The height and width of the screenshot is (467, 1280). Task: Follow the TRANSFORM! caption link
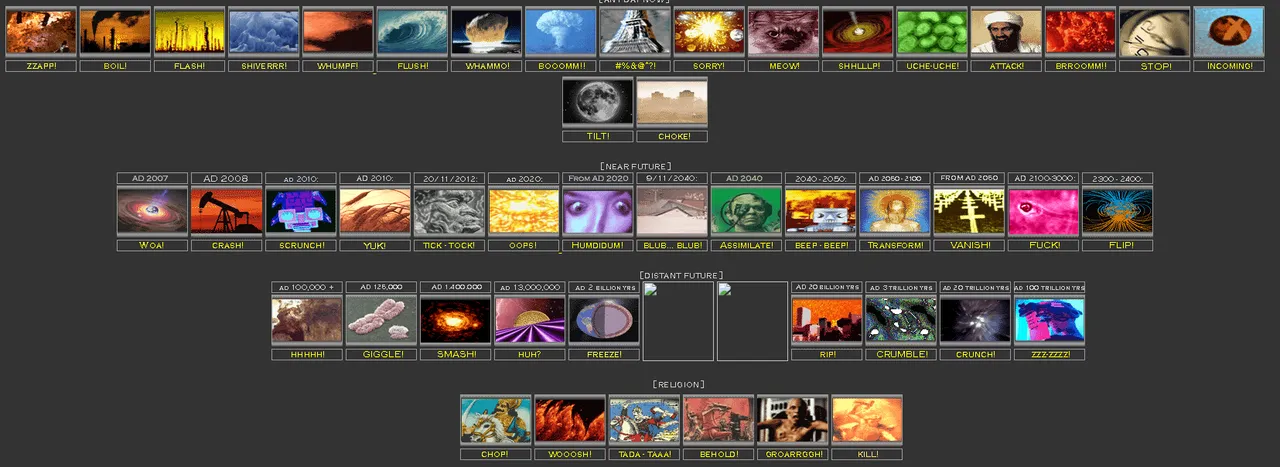(x=895, y=245)
